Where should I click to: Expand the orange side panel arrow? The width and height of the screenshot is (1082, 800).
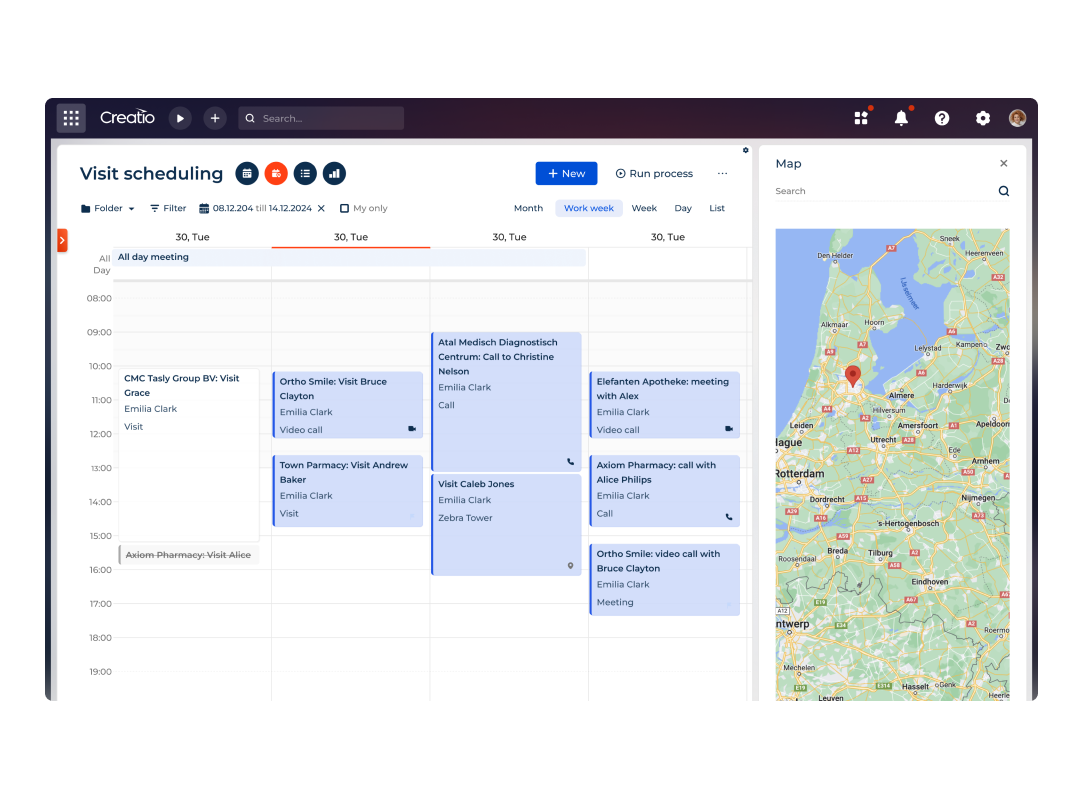pos(62,240)
